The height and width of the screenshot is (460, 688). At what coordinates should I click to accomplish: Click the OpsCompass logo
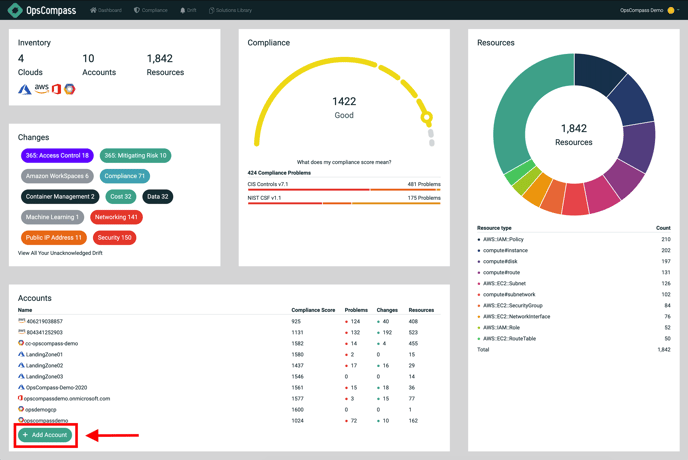[x=42, y=10]
